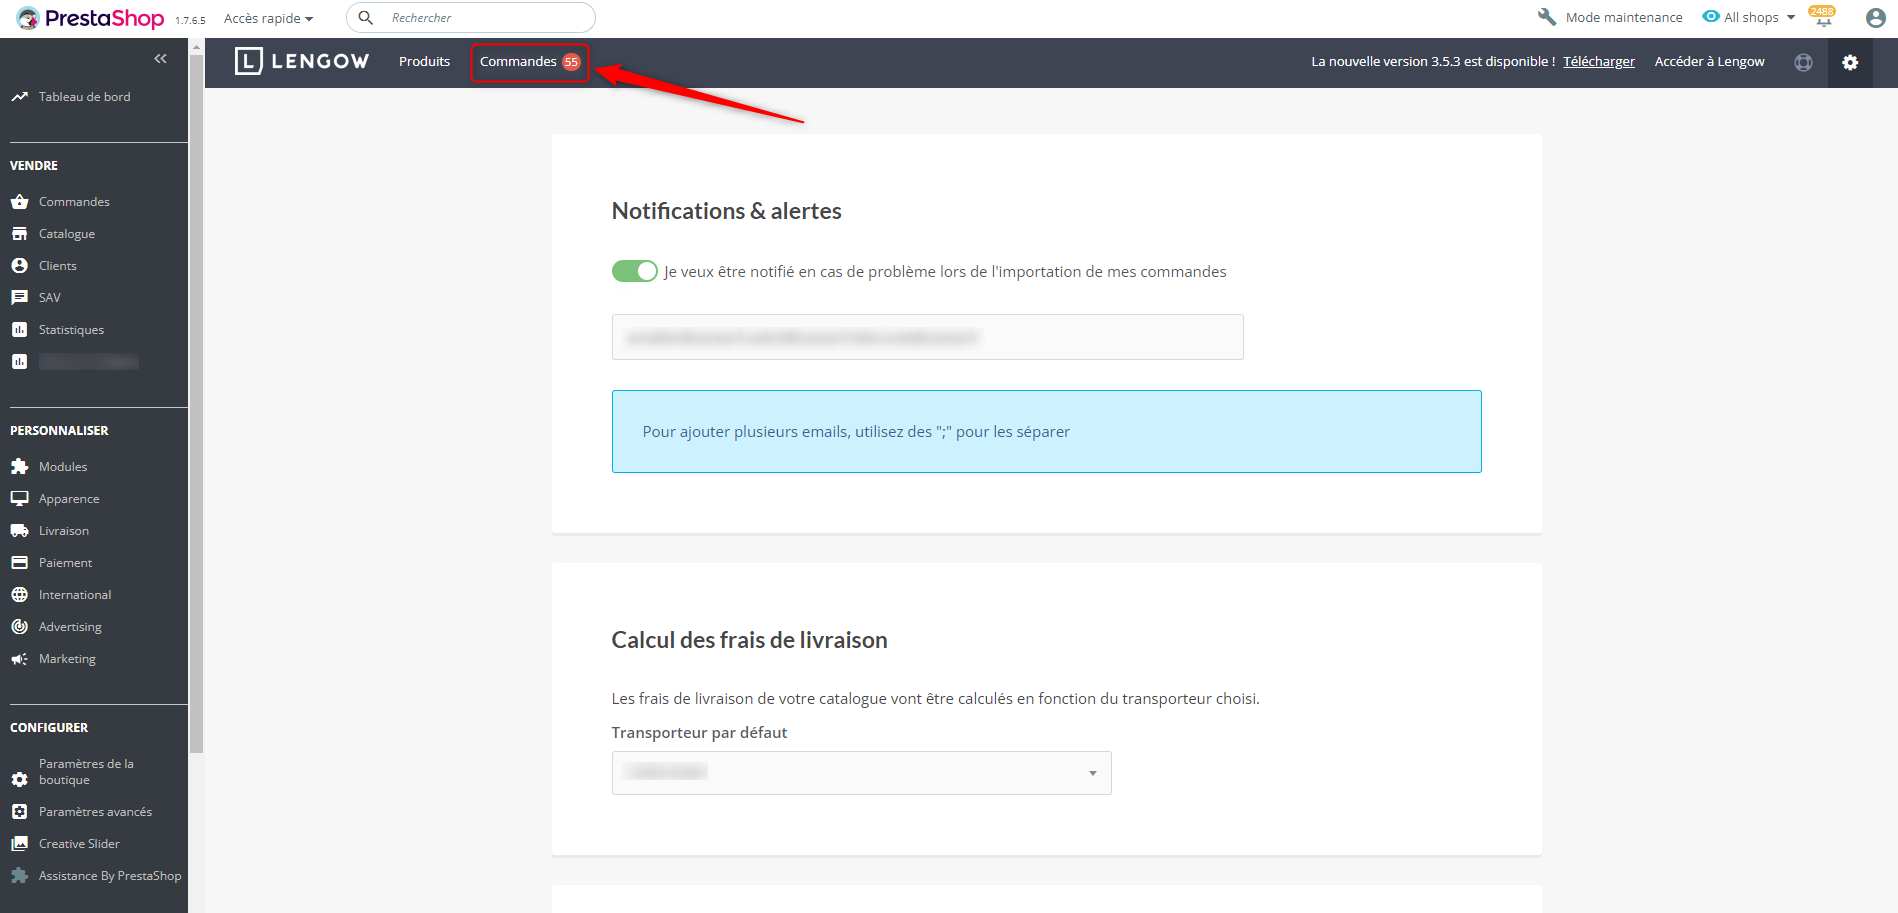Click the Accéder à Lengow link
The image size is (1898, 913).
[x=1709, y=62]
